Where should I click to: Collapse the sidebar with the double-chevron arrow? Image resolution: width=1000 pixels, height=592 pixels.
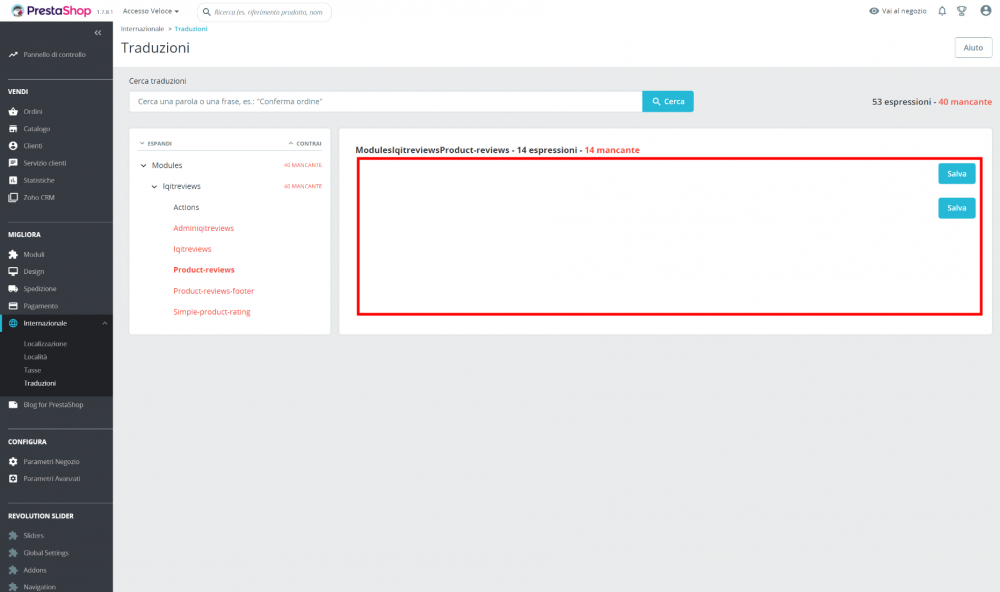point(97,31)
